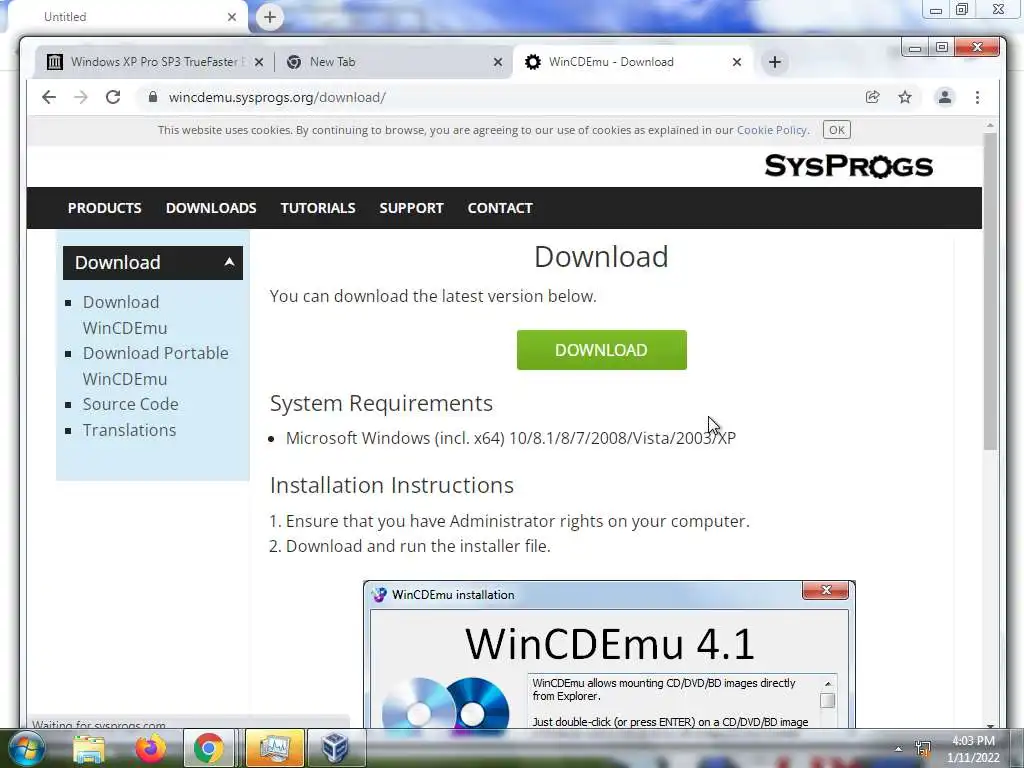Show hidden system tray icons
This screenshot has width=1024, height=768.
click(x=899, y=749)
